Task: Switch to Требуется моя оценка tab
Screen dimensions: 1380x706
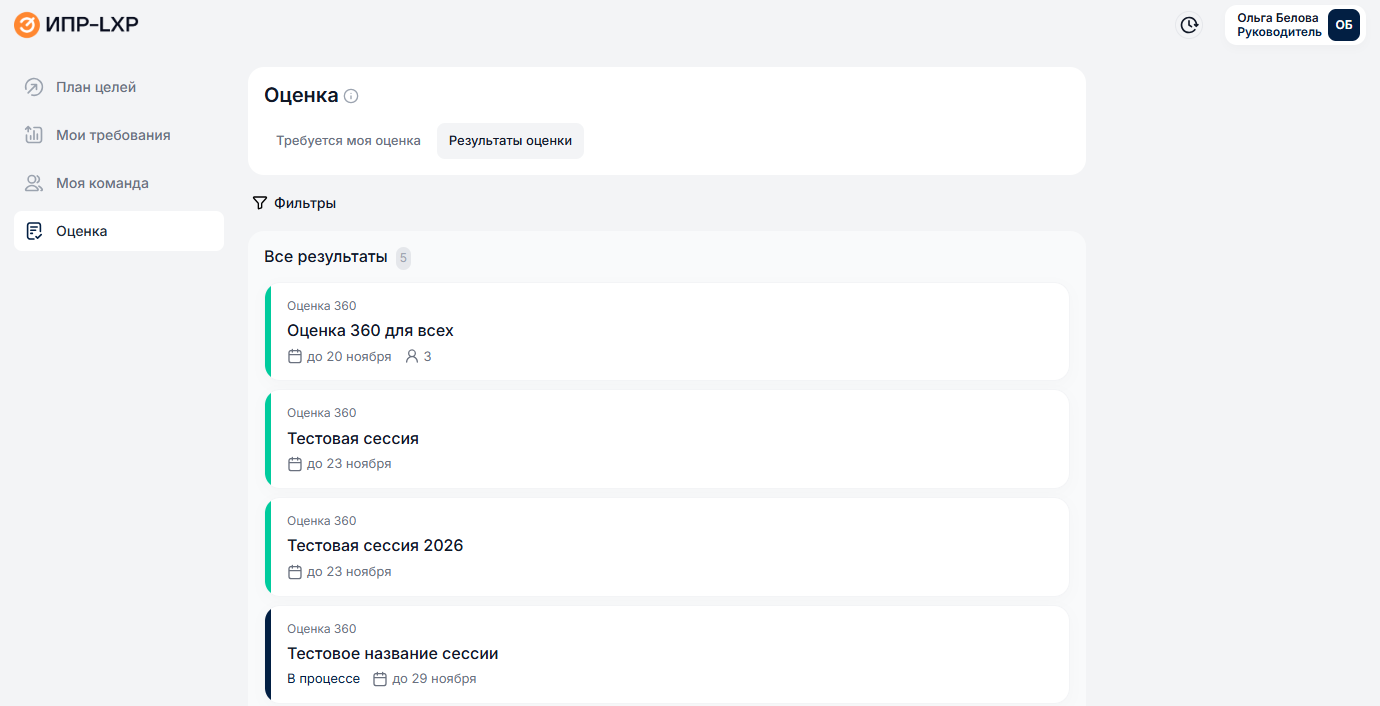Action: point(348,141)
